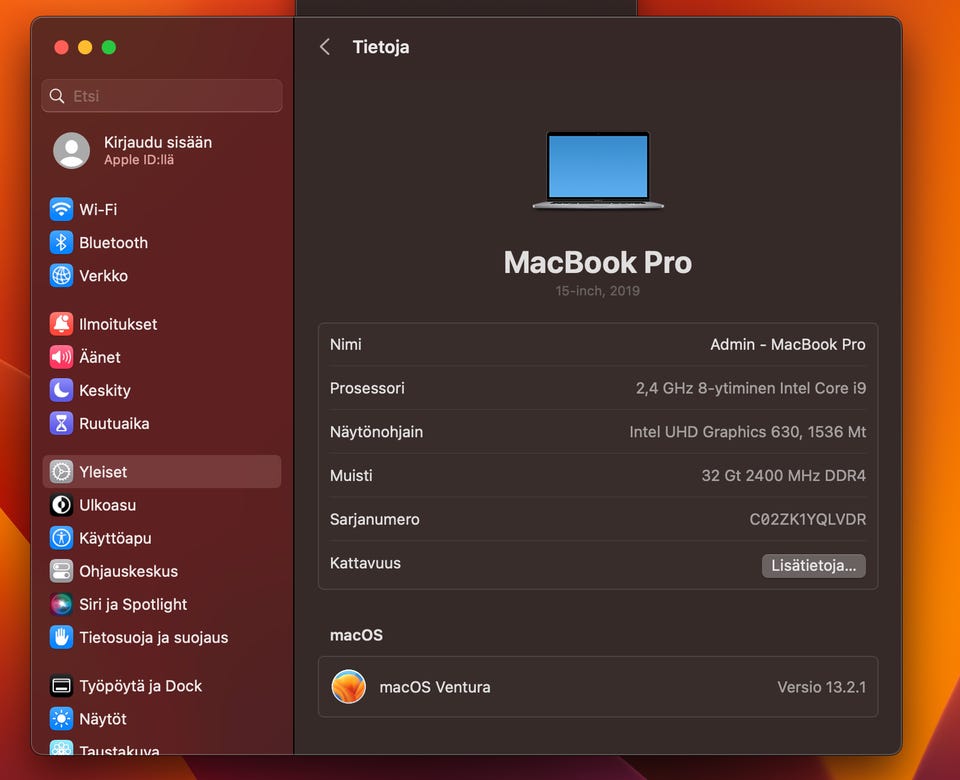Open the Siri ja Spotlight icon
960x780 pixels.
click(x=61, y=604)
